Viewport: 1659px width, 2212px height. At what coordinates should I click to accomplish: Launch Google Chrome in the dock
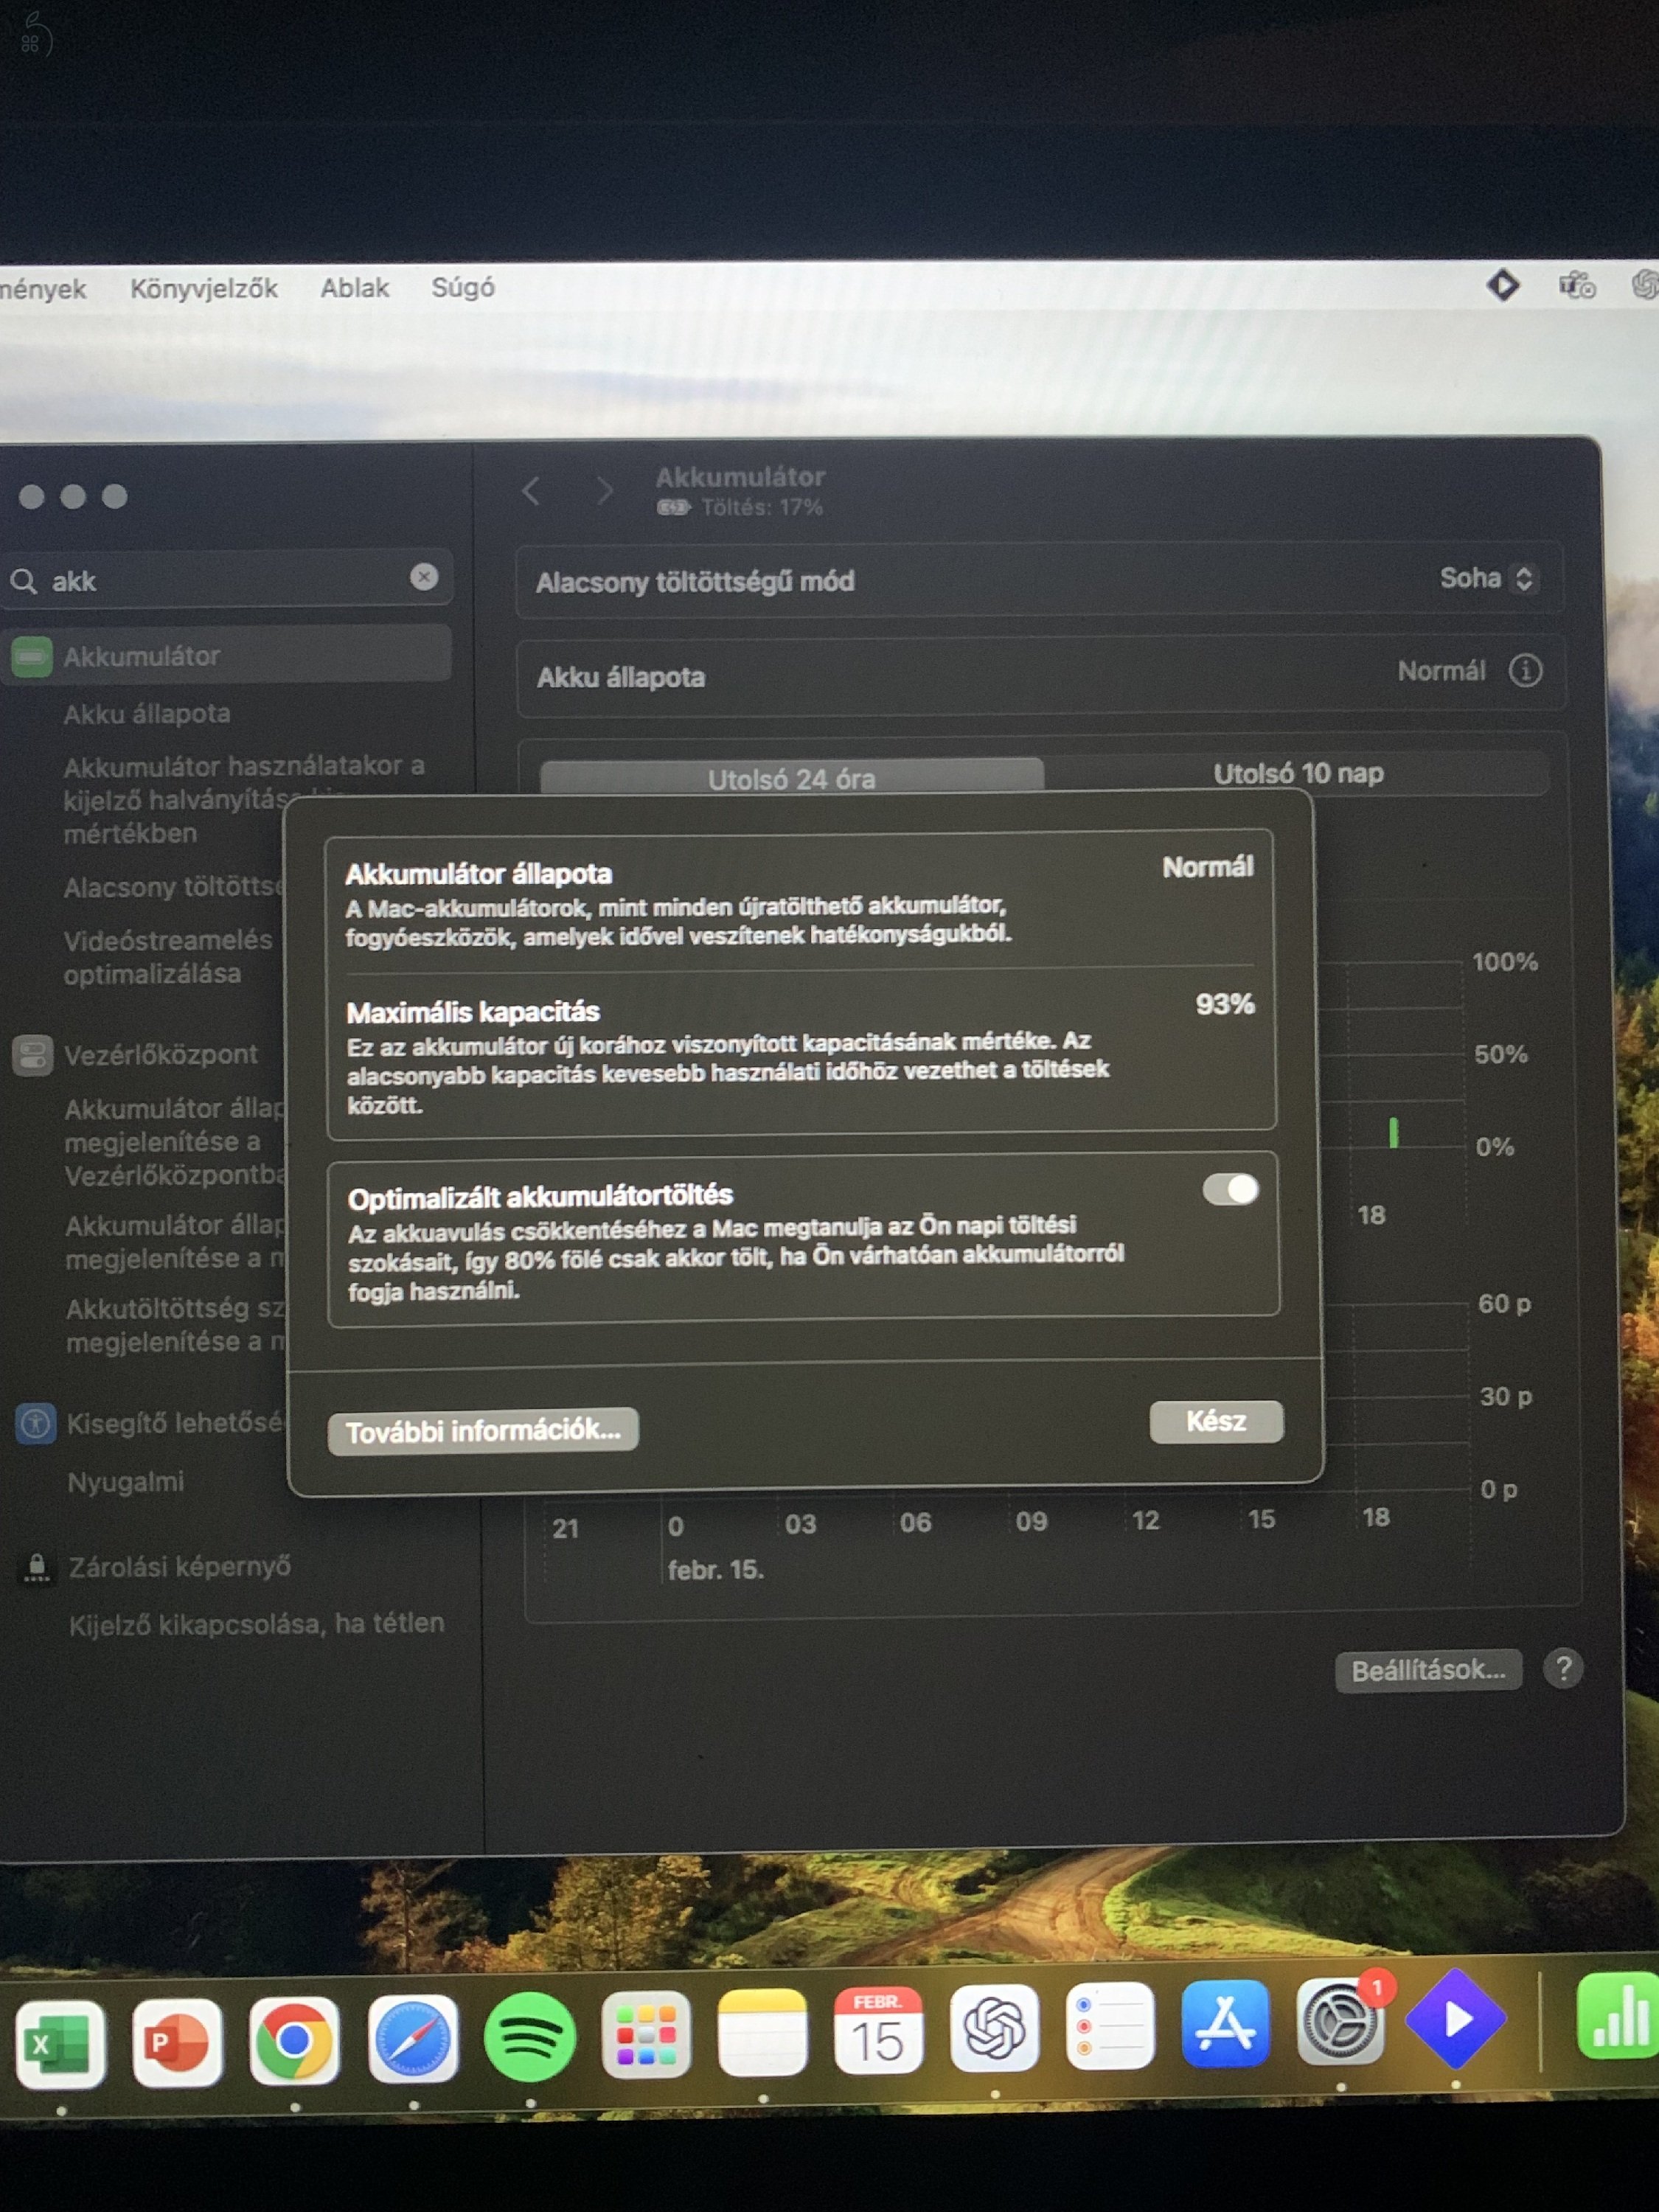pos(294,2039)
